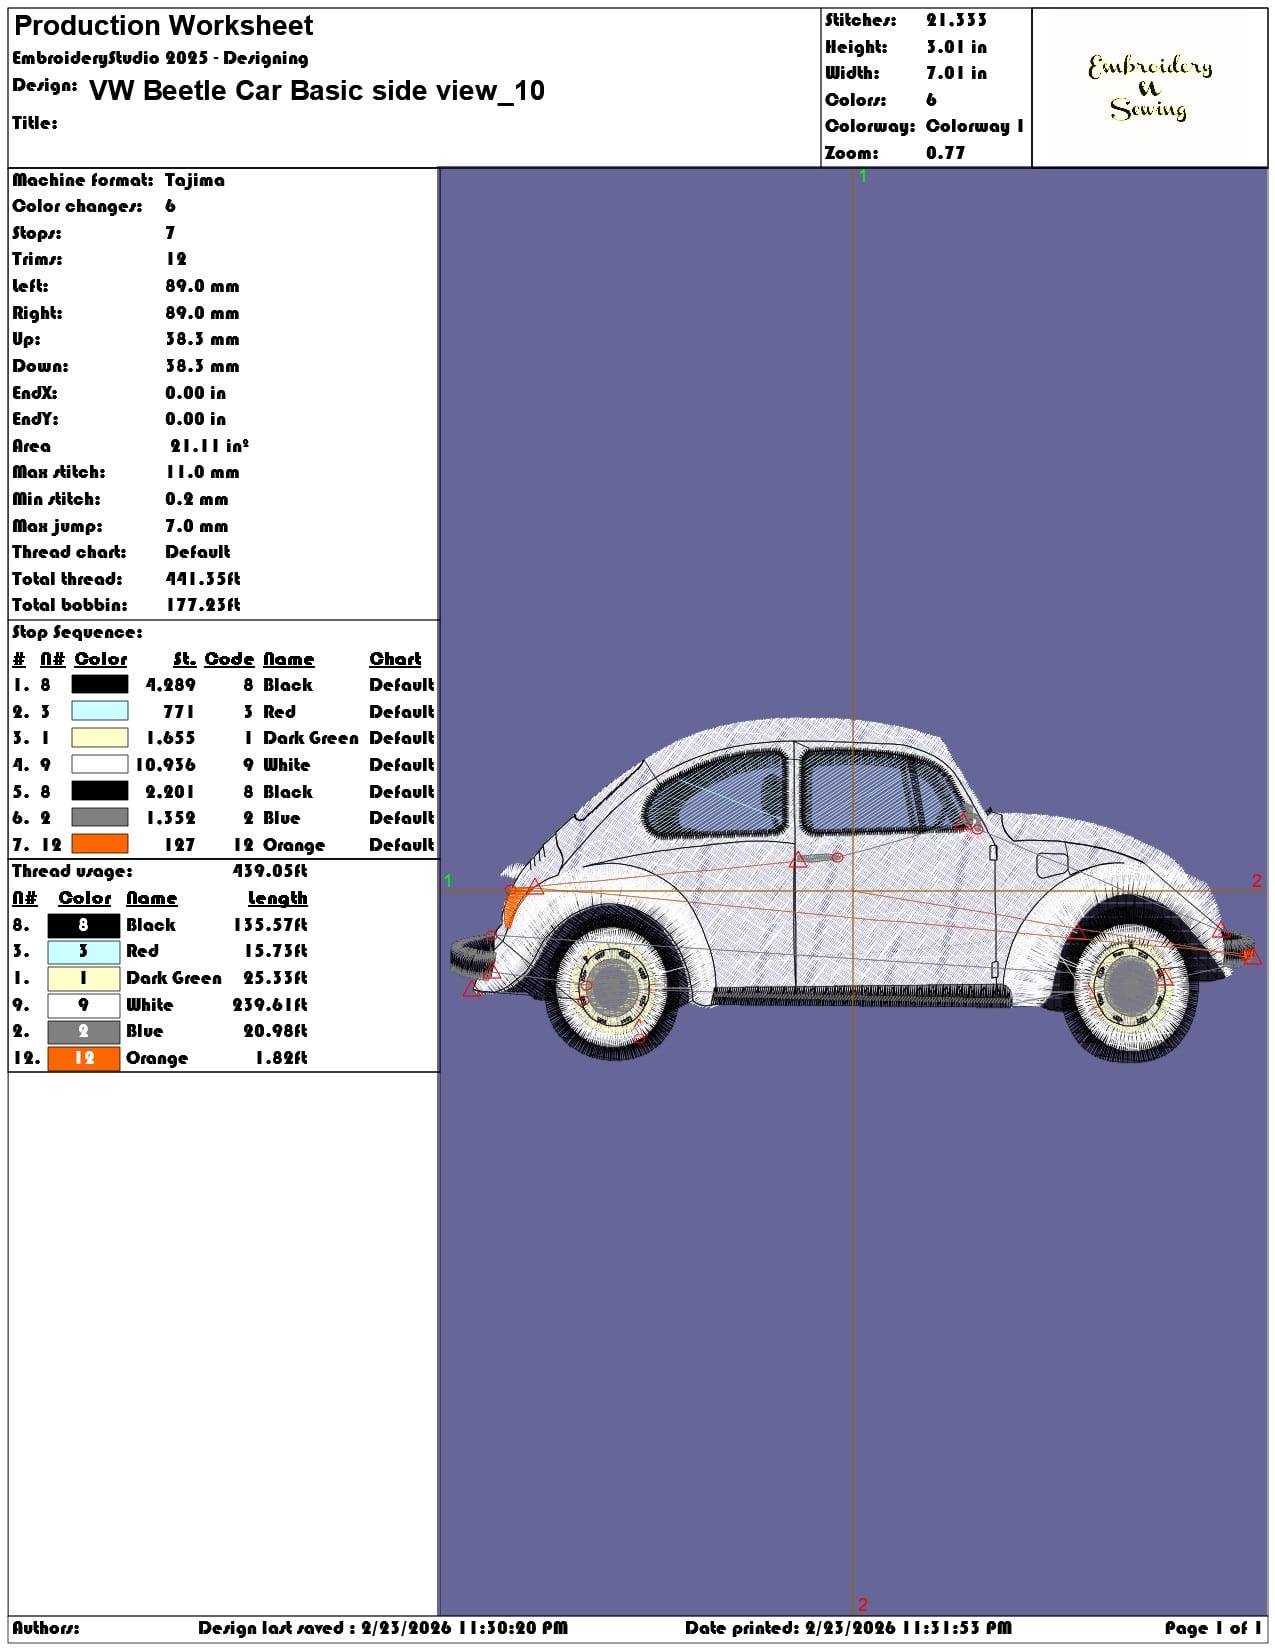Screen dimensions: 1275x1650
Task: Click the Machine format value Tajima
Action: [195, 180]
